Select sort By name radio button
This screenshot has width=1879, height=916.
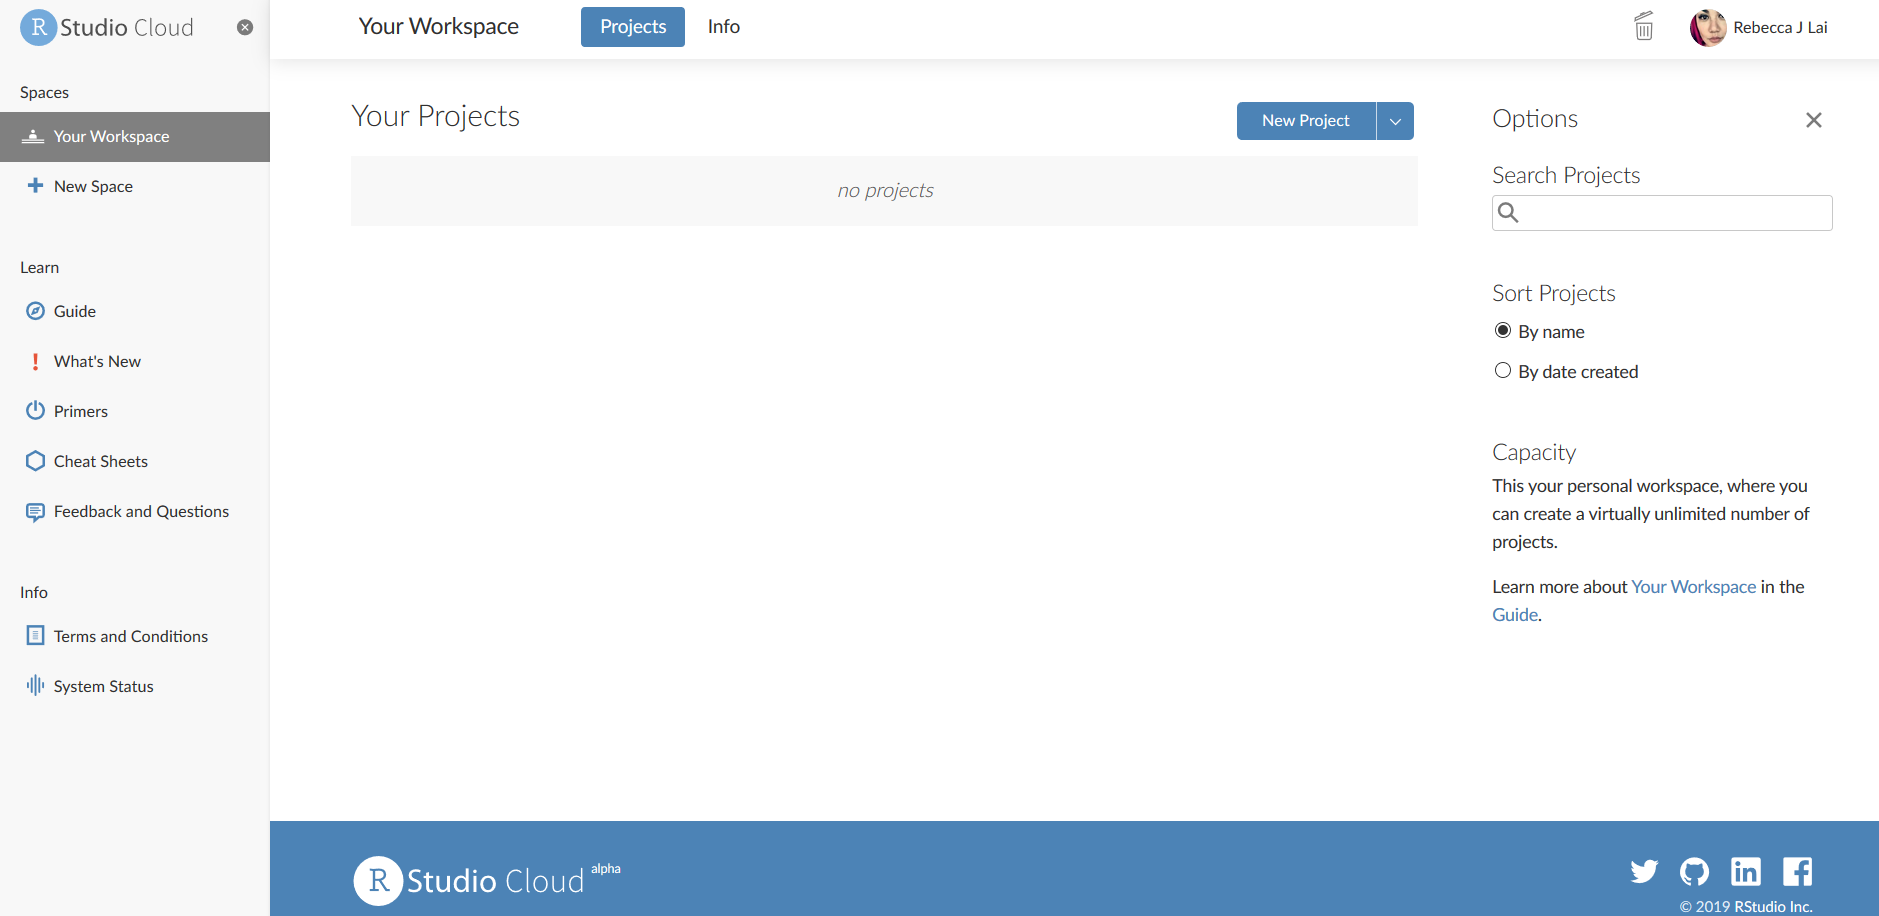point(1503,330)
